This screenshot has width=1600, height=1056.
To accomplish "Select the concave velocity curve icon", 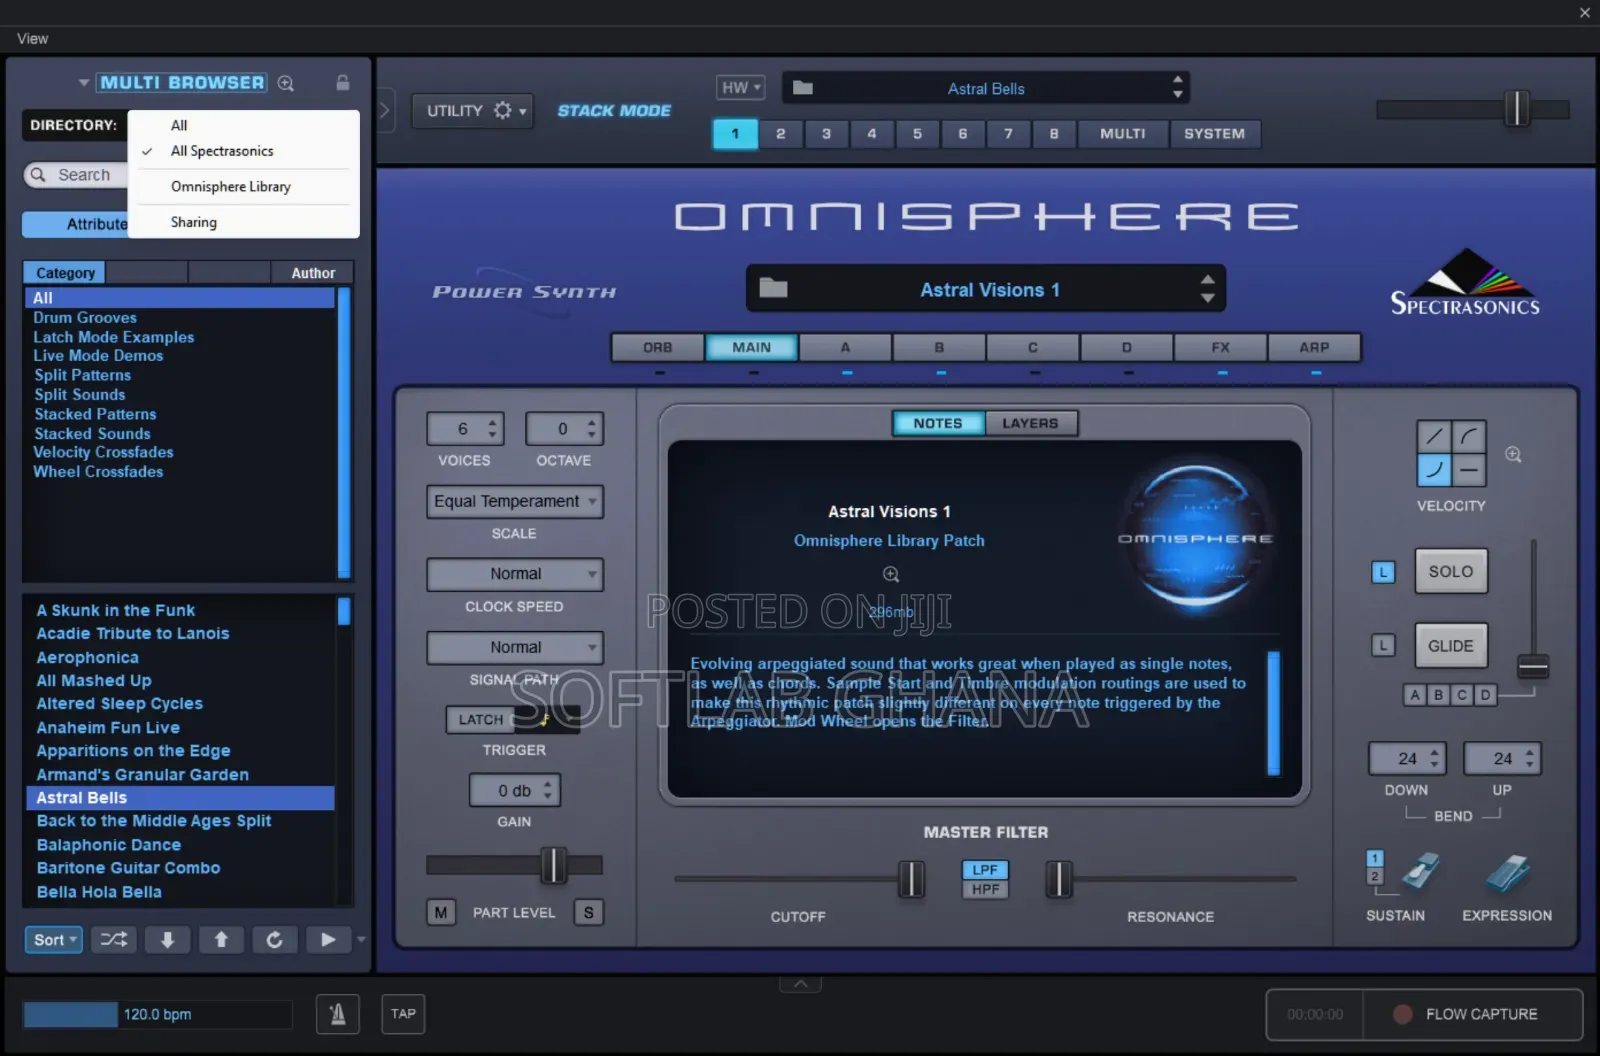I will point(1434,470).
